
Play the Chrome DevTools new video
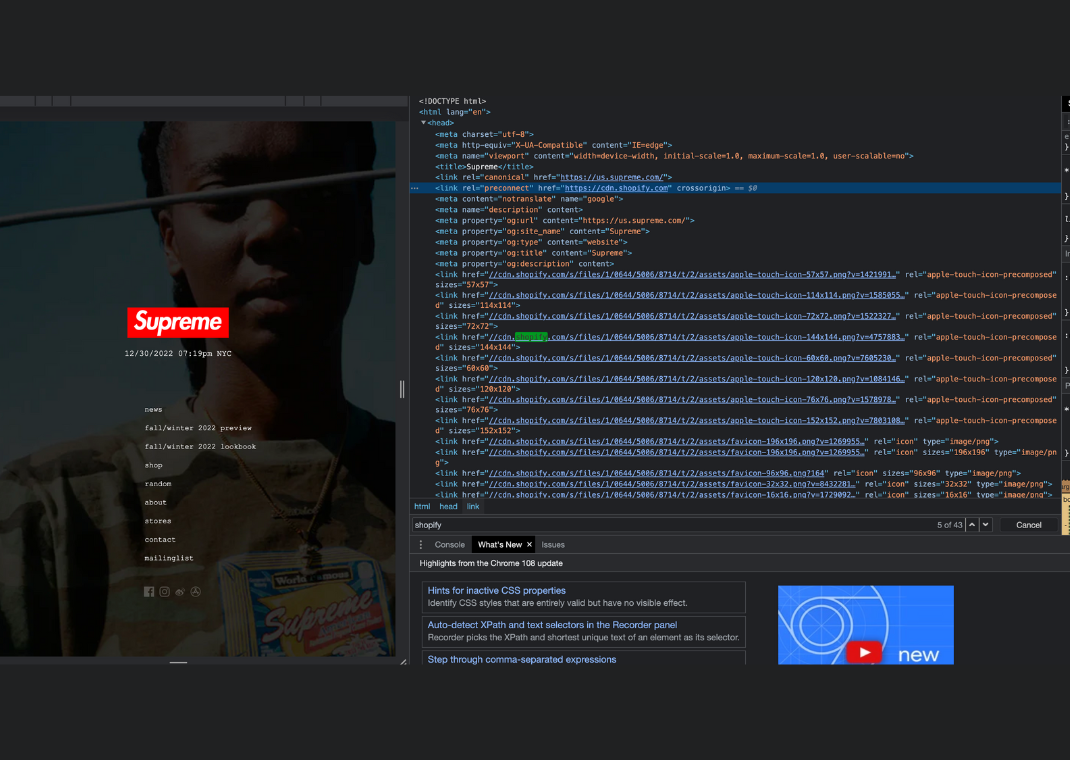pyautogui.click(x=864, y=652)
